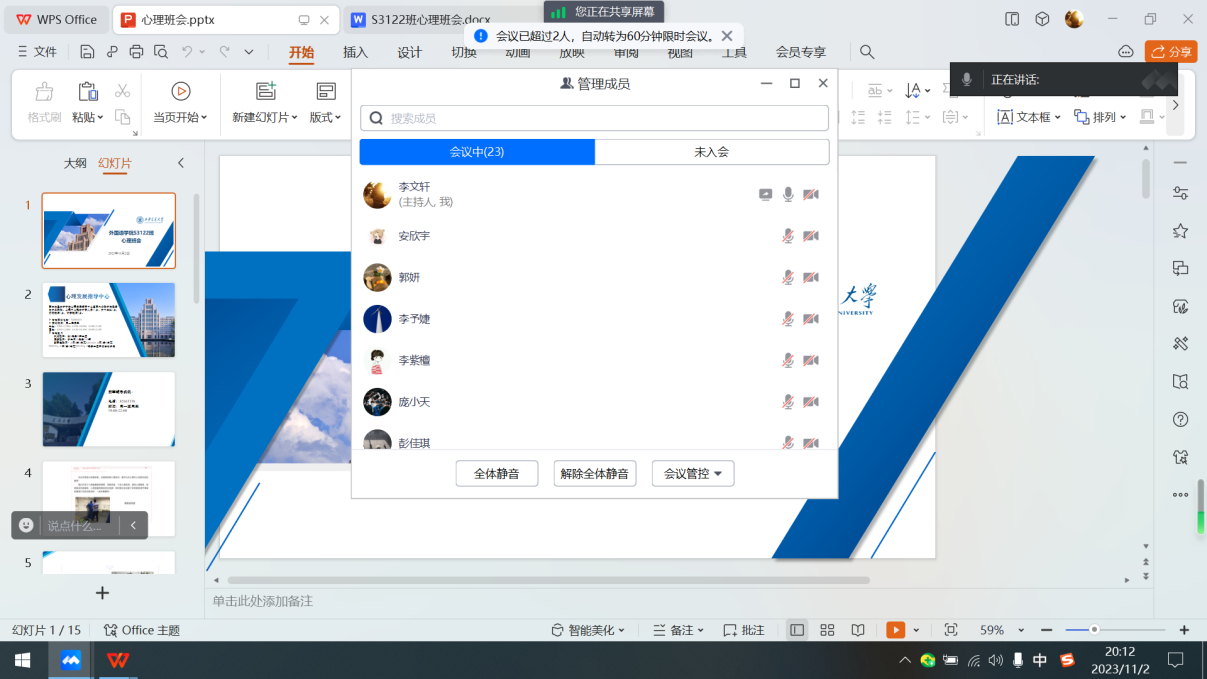The height and width of the screenshot is (679, 1207).
Task: Expand the 会议管控 dropdown
Action: pos(693,474)
